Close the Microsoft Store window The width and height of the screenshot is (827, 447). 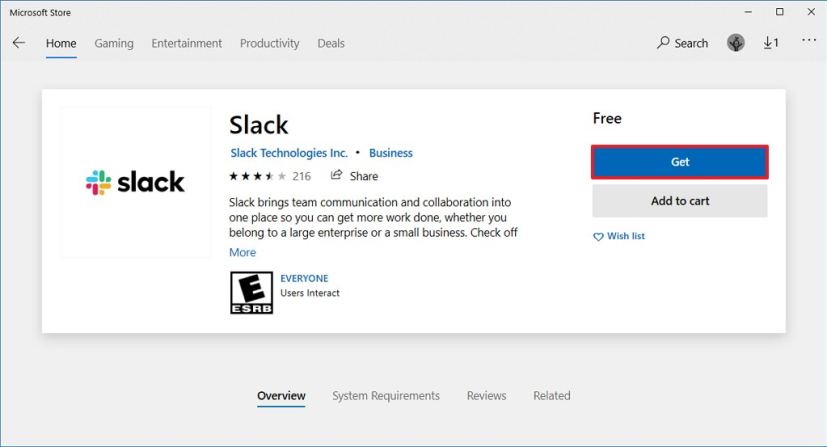click(811, 12)
